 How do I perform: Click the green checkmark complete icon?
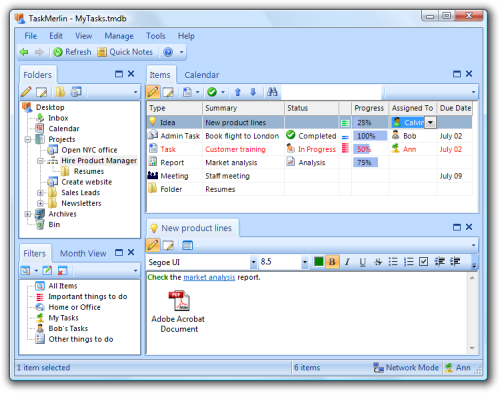click(212, 92)
